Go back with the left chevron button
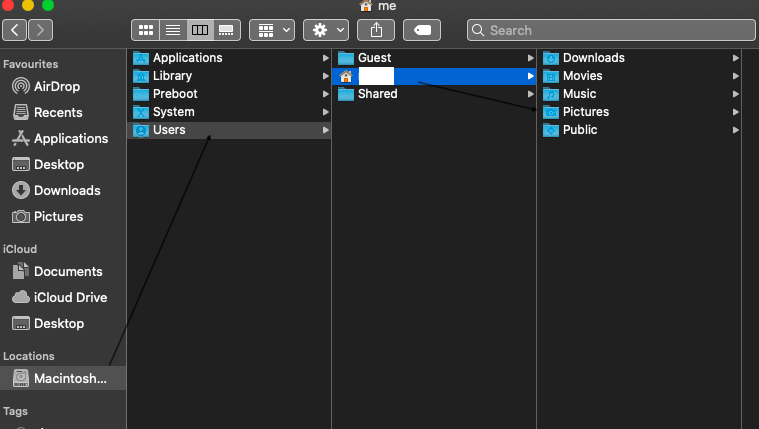The height and width of the screenshot is (429, 759). (x=15, y=30)
